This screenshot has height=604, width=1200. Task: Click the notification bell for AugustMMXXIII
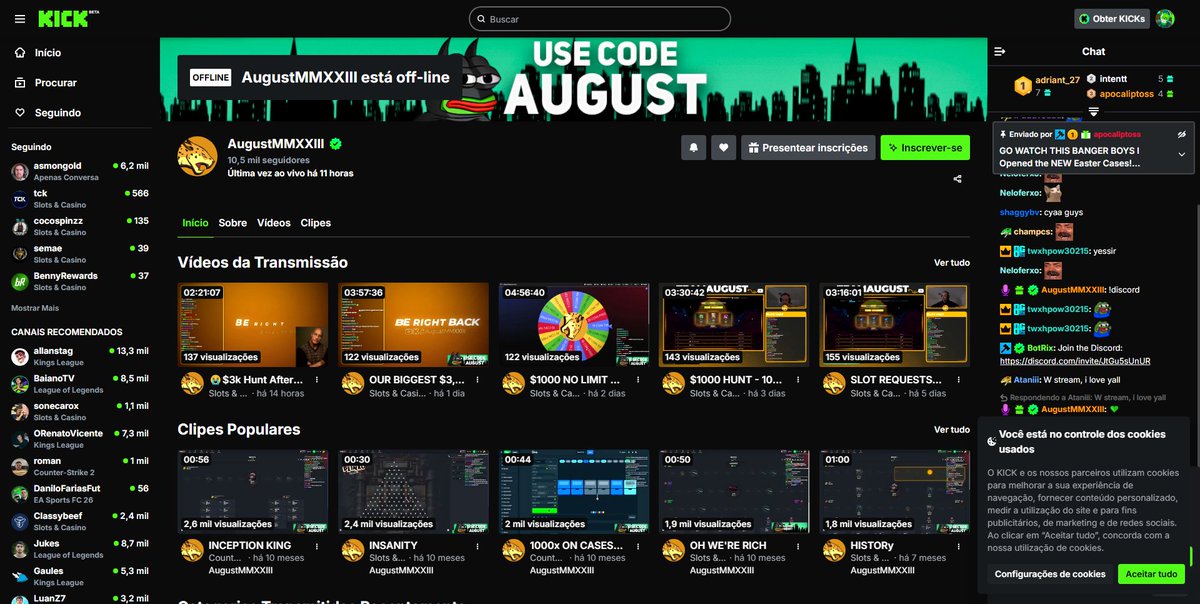(x=693, y=148)
